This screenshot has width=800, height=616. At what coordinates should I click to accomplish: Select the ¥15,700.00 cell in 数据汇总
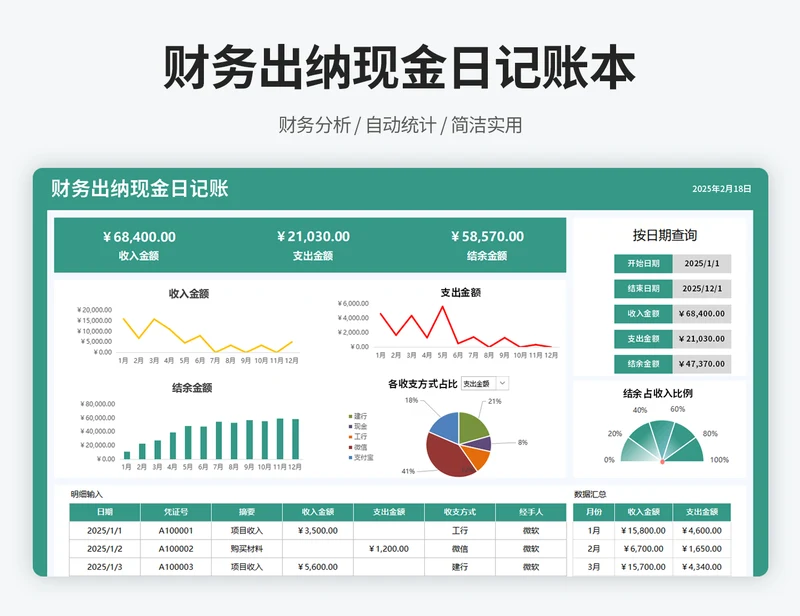click(643, 567)
